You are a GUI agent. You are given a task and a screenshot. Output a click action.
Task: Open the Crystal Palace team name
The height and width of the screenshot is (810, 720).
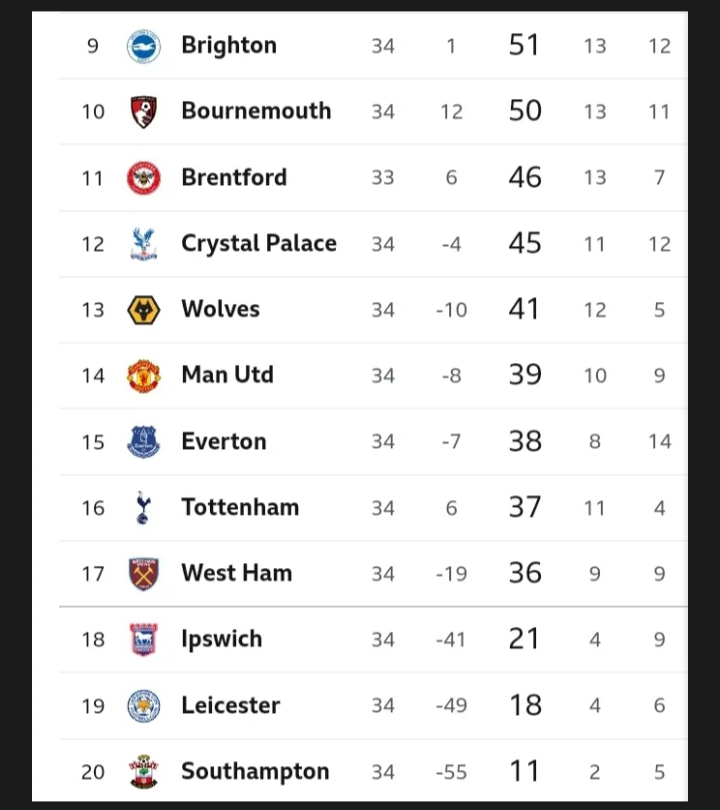(x=259, y=243)
